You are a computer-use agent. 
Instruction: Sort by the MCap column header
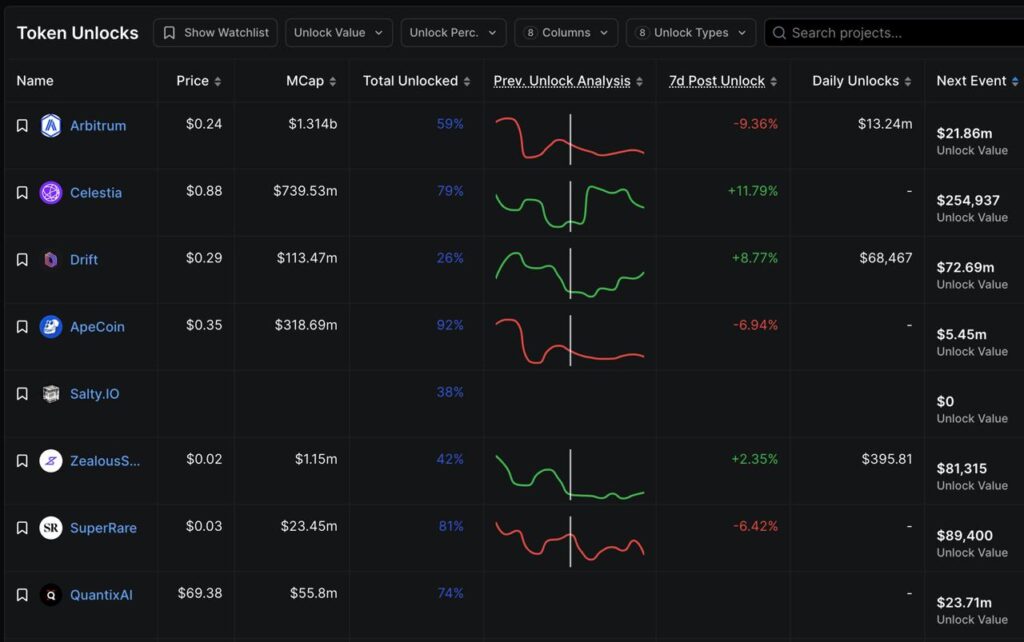pyautogui.click(x=310, y=81)
